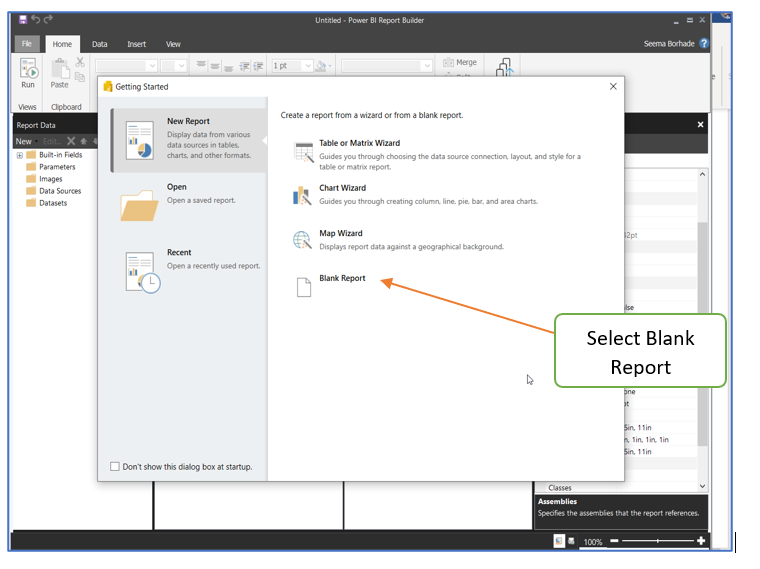The image size is (760, 569).
Task: Choose the Blank Report page icon
Action: [x=303, y=287]
